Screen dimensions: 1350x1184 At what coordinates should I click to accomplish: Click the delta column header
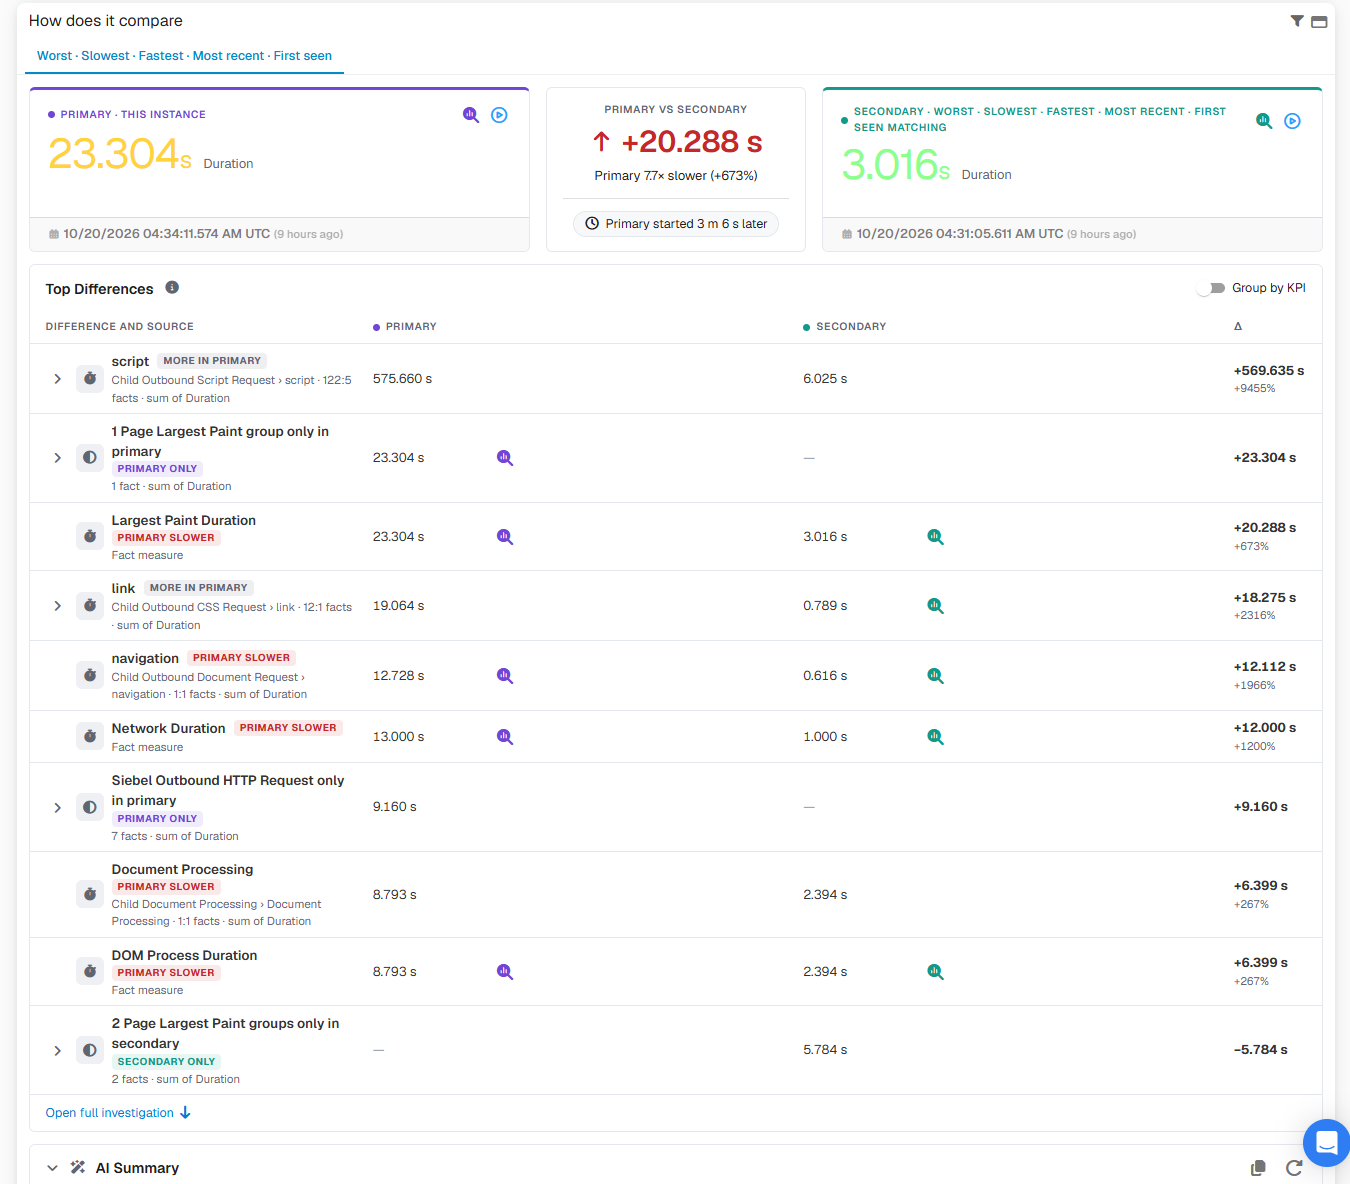1238,327
